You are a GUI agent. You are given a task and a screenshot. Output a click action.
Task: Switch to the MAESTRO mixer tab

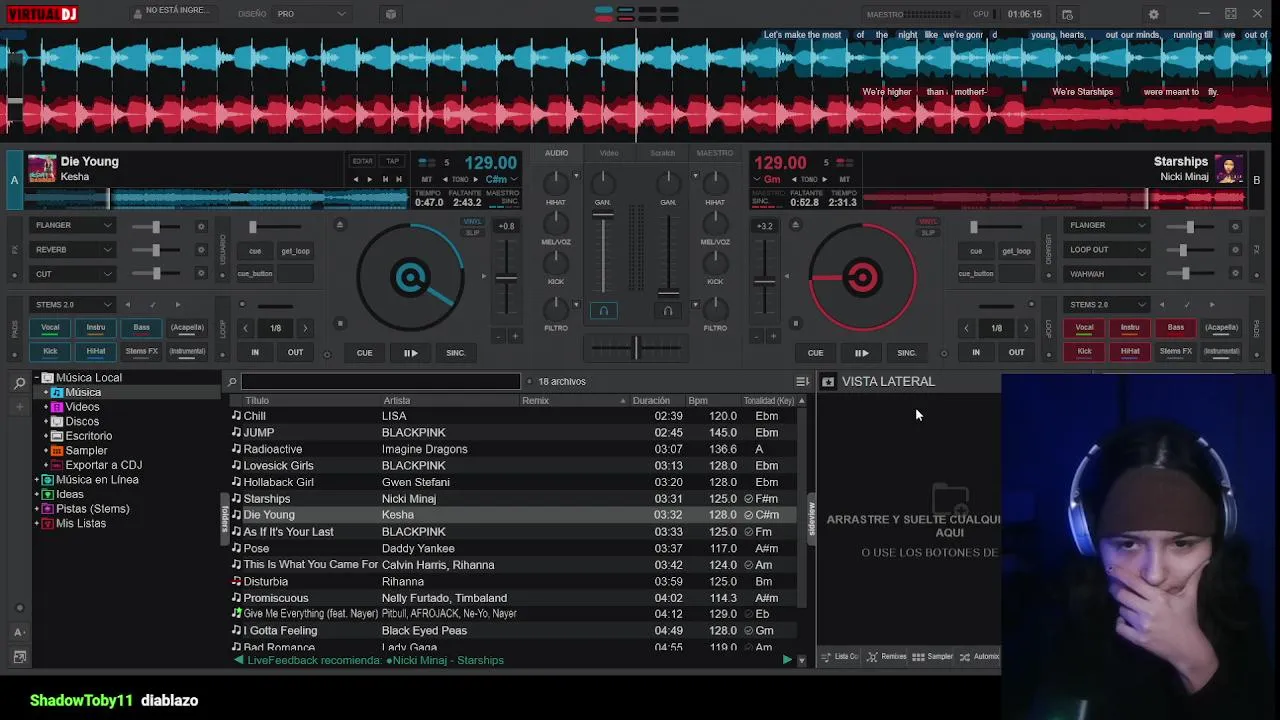tap(715, 153)
